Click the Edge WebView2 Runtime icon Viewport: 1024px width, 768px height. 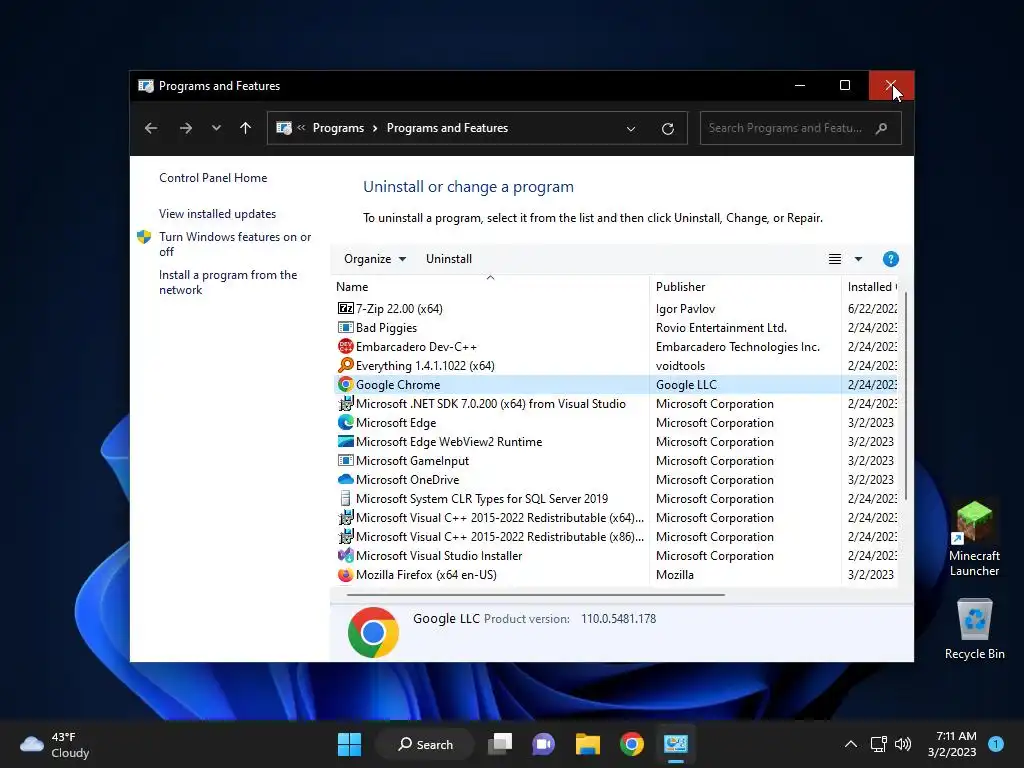coord(345,441)
